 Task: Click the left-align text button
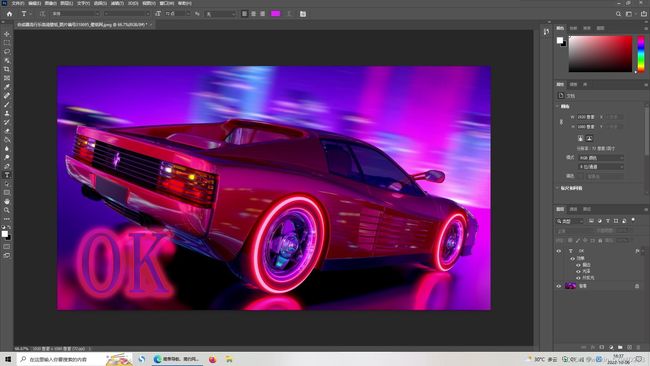(x=244, y=14)
